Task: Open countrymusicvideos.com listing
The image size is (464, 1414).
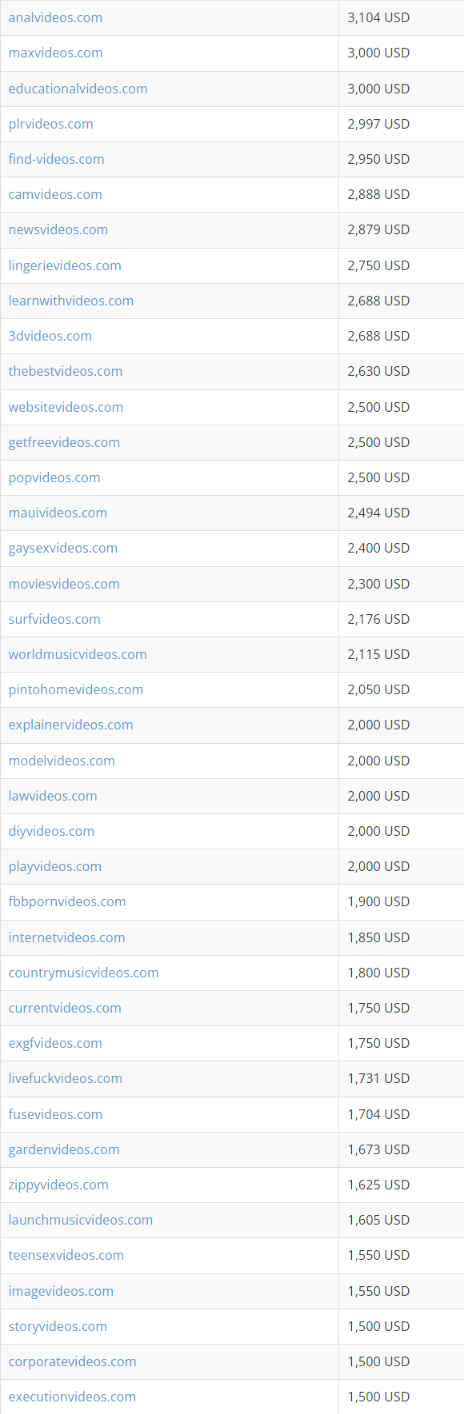Action: (83, 973)
